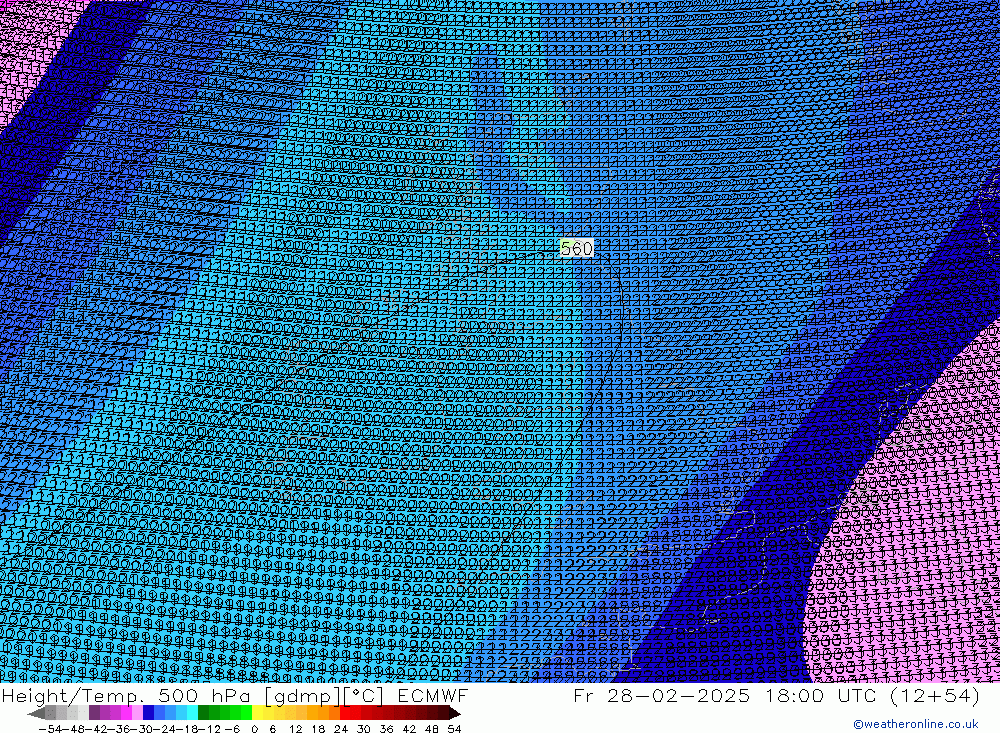Click the -6 legend scale value
This screenshot has height=733, width=1000.
pyautogui.click(x=232, y=729)
